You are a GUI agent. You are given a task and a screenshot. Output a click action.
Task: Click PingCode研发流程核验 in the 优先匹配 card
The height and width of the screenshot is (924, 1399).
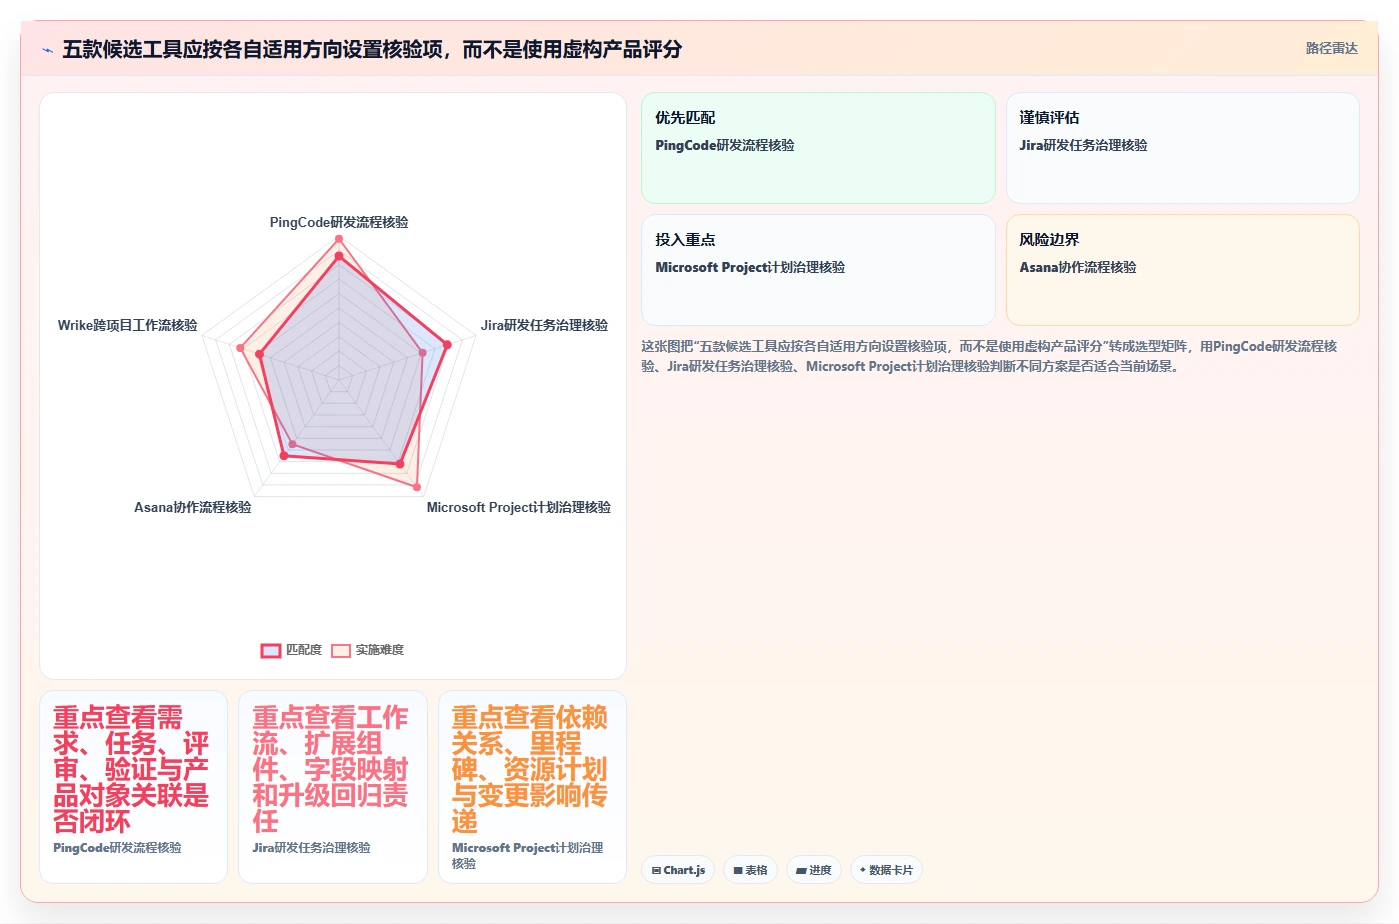pyautogui.click(x=725, y=145)
